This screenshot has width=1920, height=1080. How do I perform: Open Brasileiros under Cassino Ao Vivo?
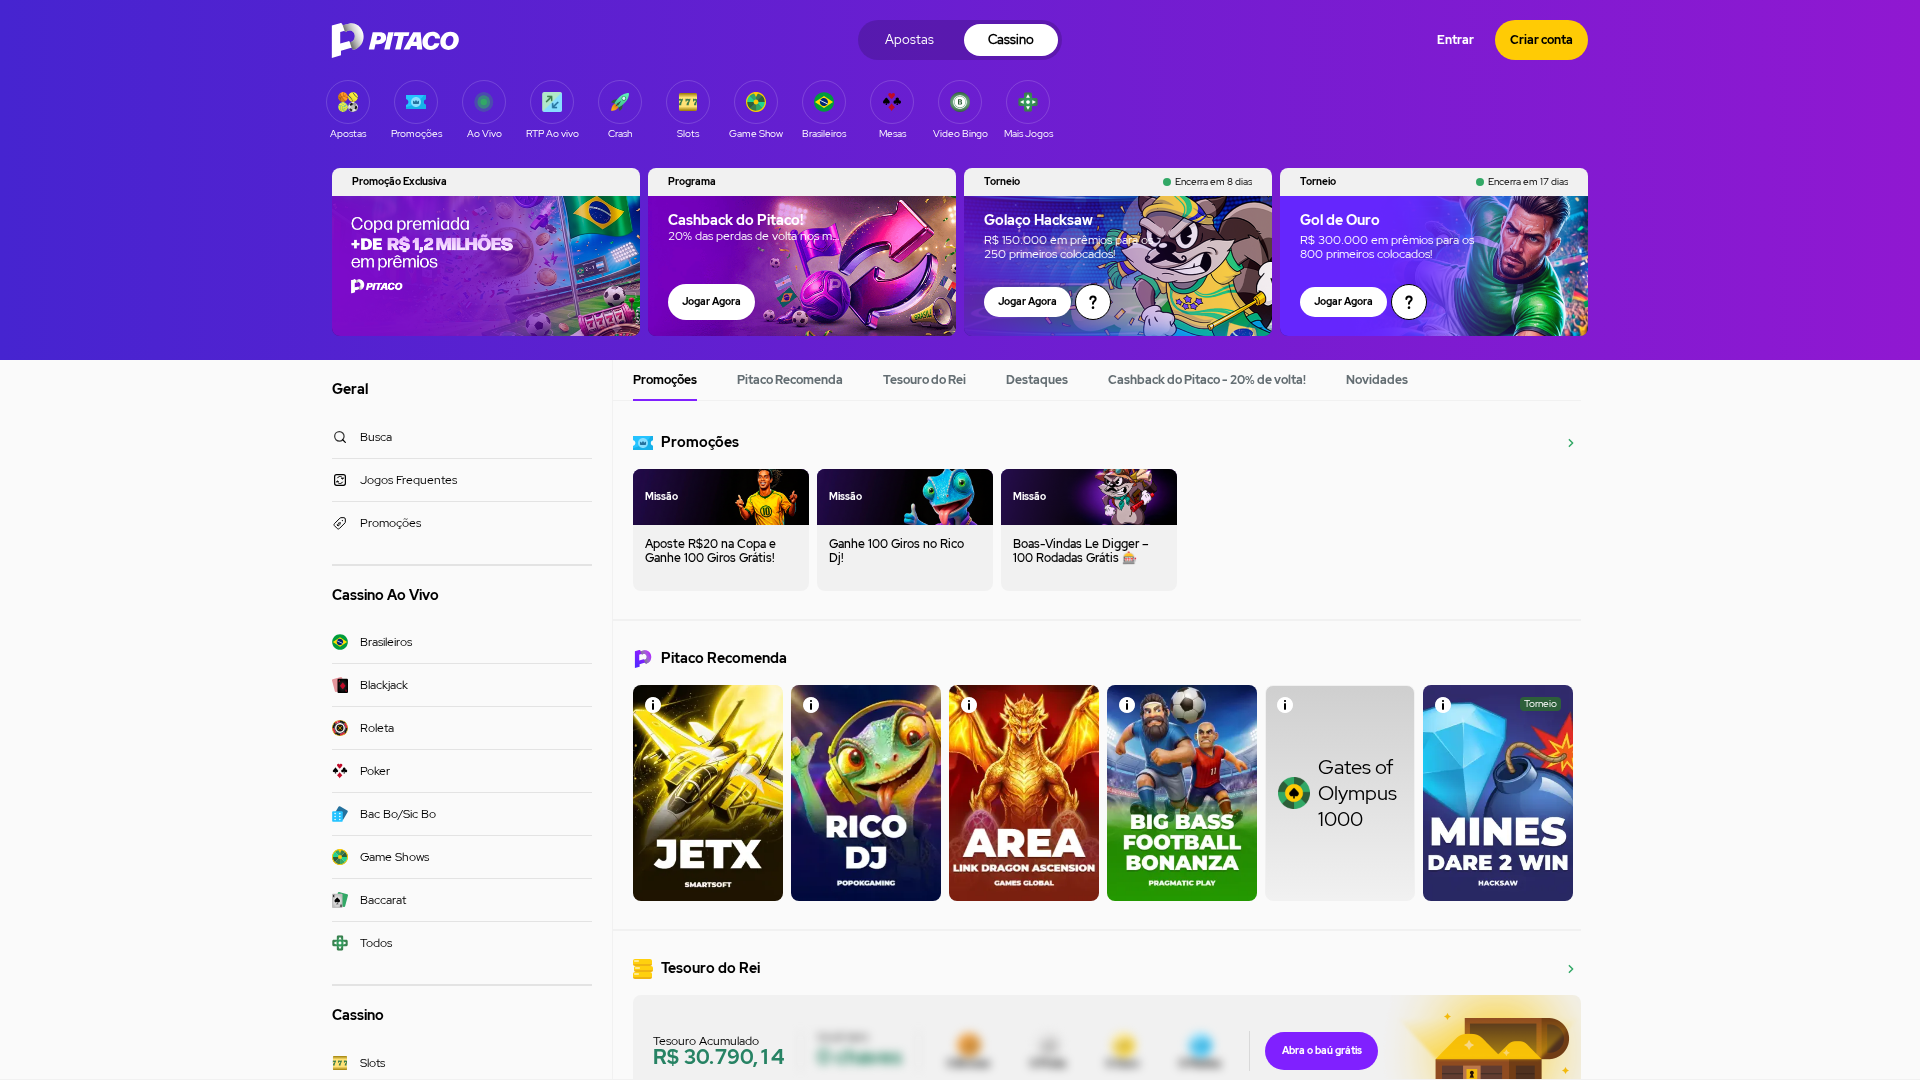(462, 642)
